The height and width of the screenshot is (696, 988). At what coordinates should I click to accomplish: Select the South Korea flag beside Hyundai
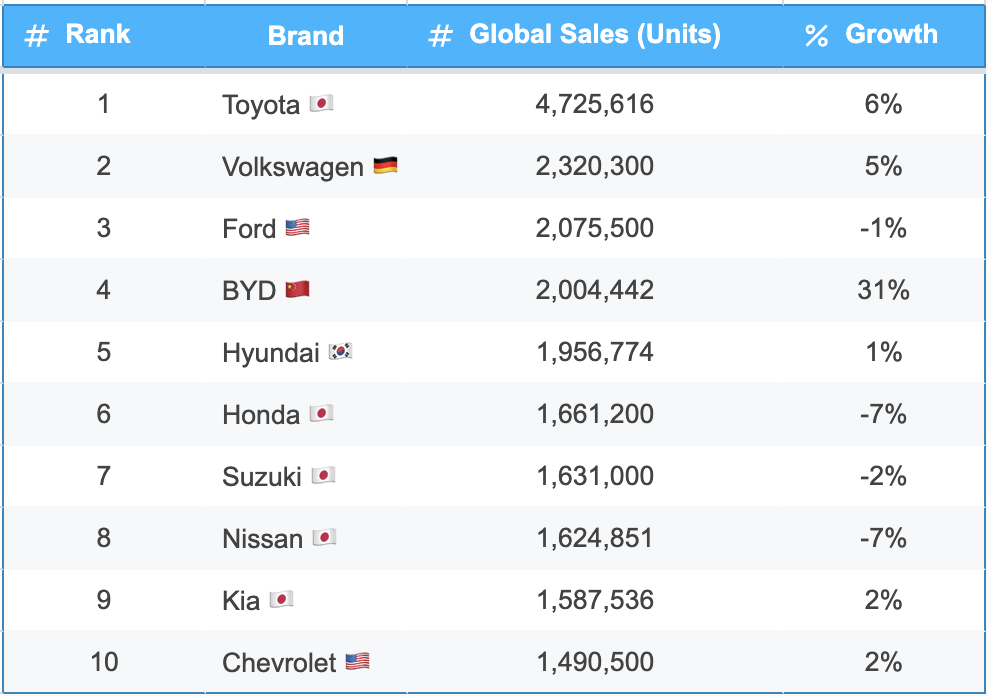[x=341, y=352]
